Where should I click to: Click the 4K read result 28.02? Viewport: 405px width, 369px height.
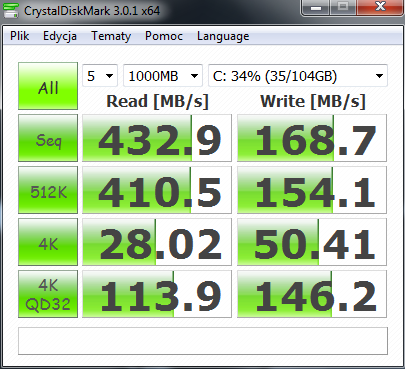click(x=157, y=242)
